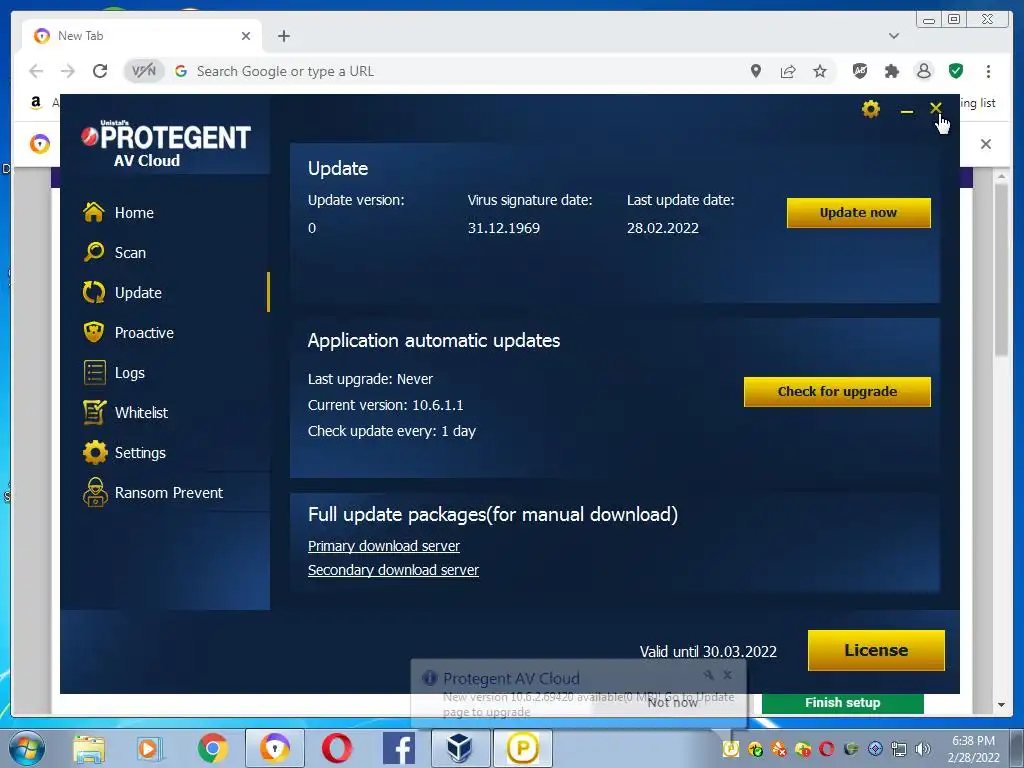
Task: Click Check for upgrade button
Action: point(837,392)
